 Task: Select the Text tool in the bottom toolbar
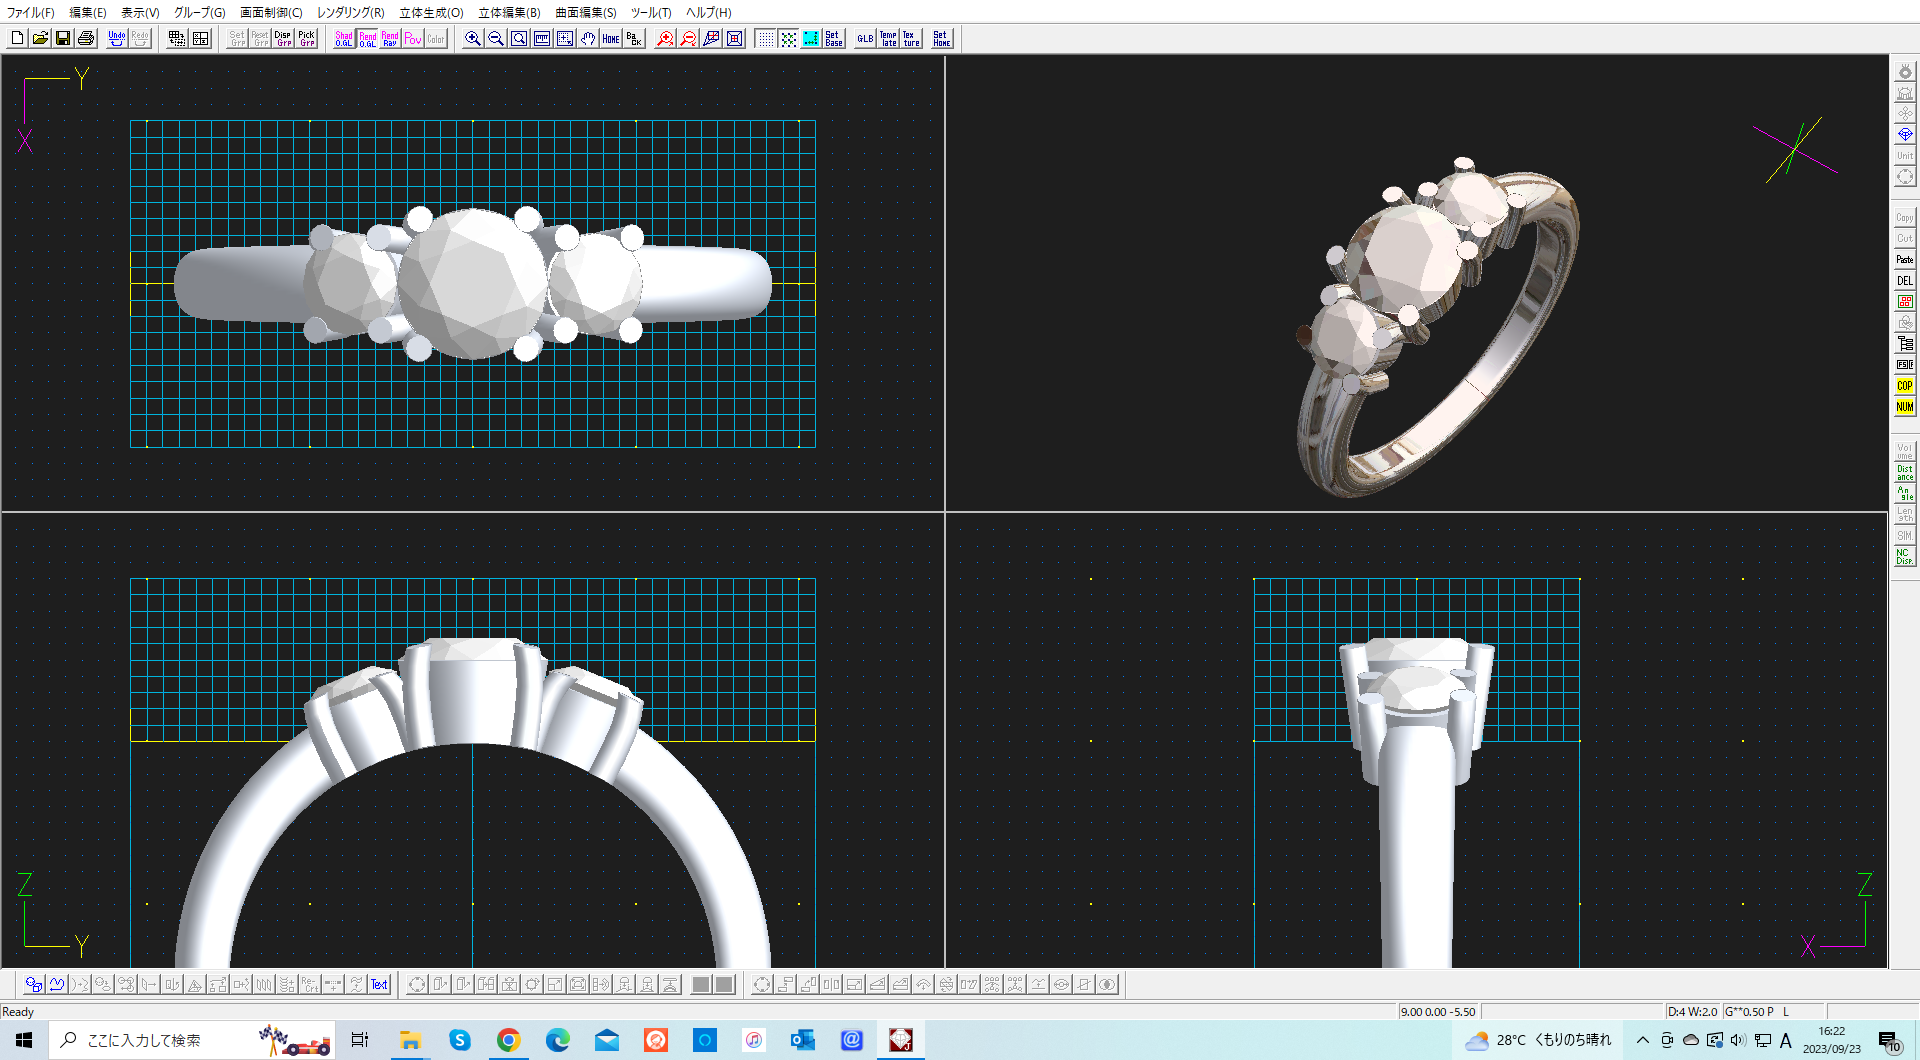click(x=379, y=984)
